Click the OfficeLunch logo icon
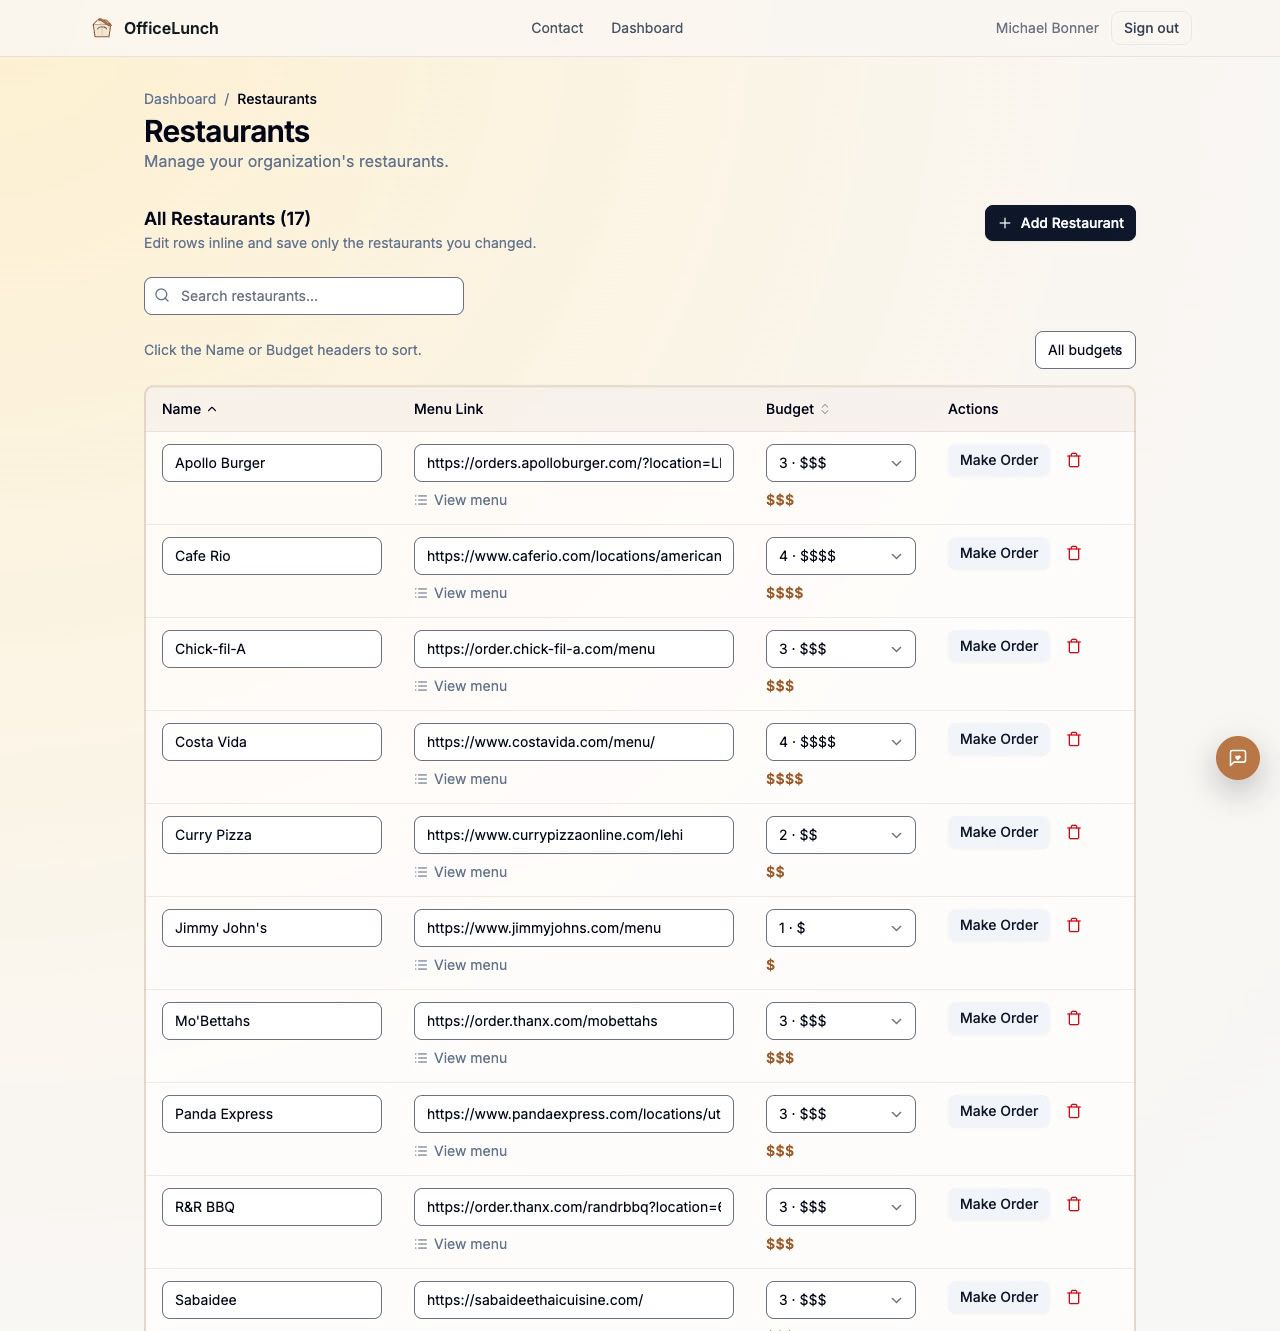This screenshot has width=1280, height=1331. 102,28
